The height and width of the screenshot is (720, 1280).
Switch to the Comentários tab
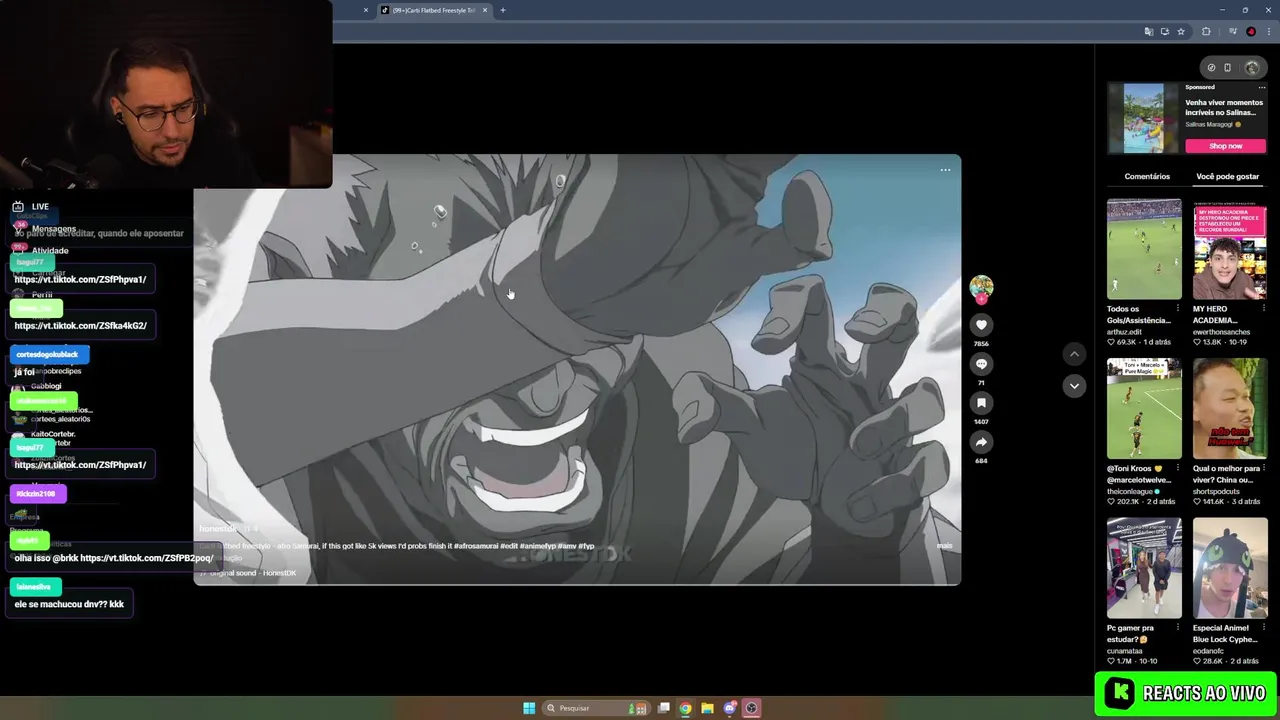click(1147, 176)
